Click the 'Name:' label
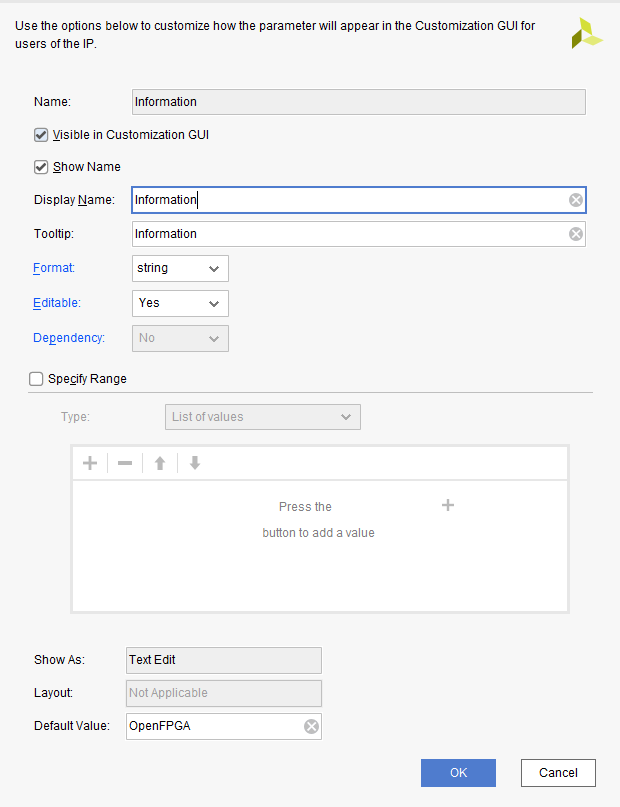The image size is (620, 807). tap(52, 102)
